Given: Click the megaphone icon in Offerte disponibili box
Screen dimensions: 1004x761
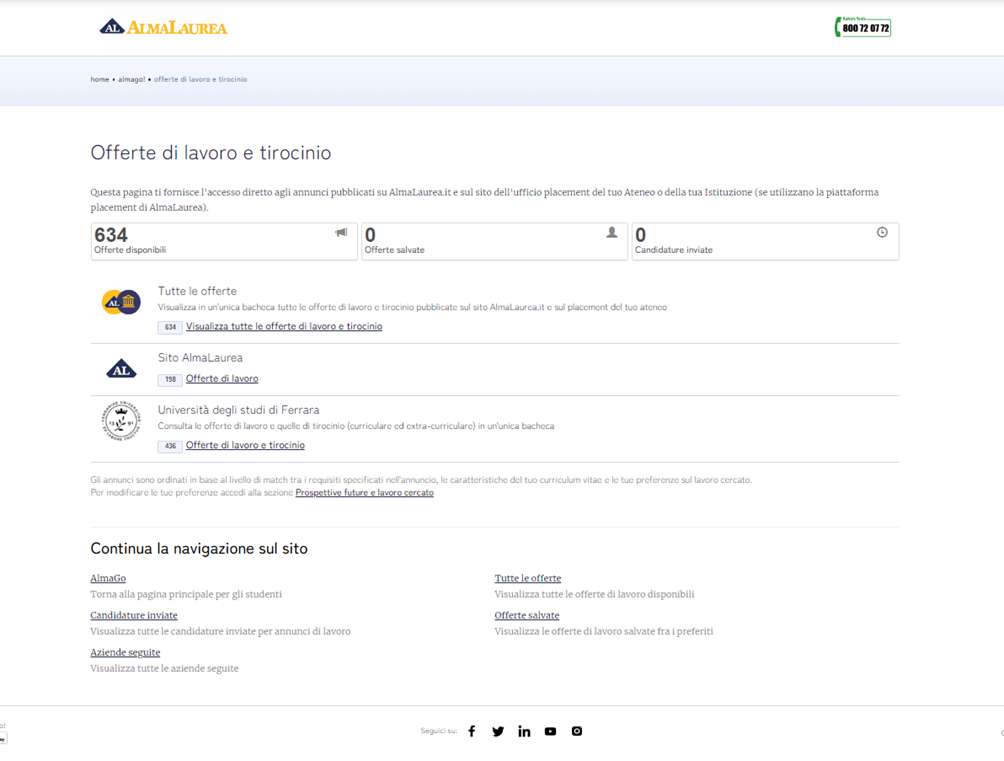Looking at the screenshot, I should pos(341,233).
